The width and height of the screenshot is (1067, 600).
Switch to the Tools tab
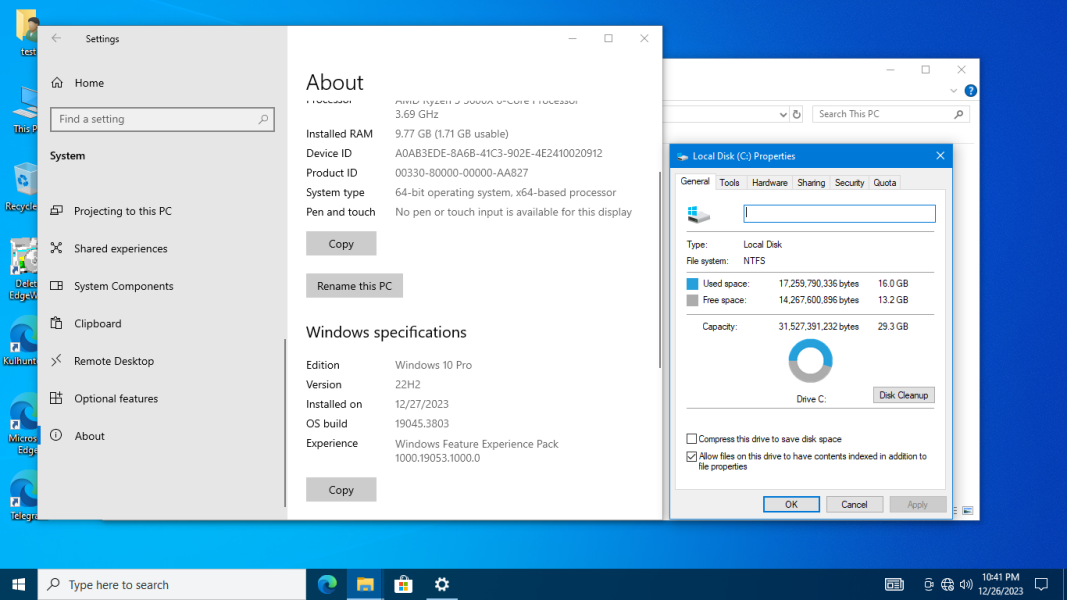pos(729,182)
